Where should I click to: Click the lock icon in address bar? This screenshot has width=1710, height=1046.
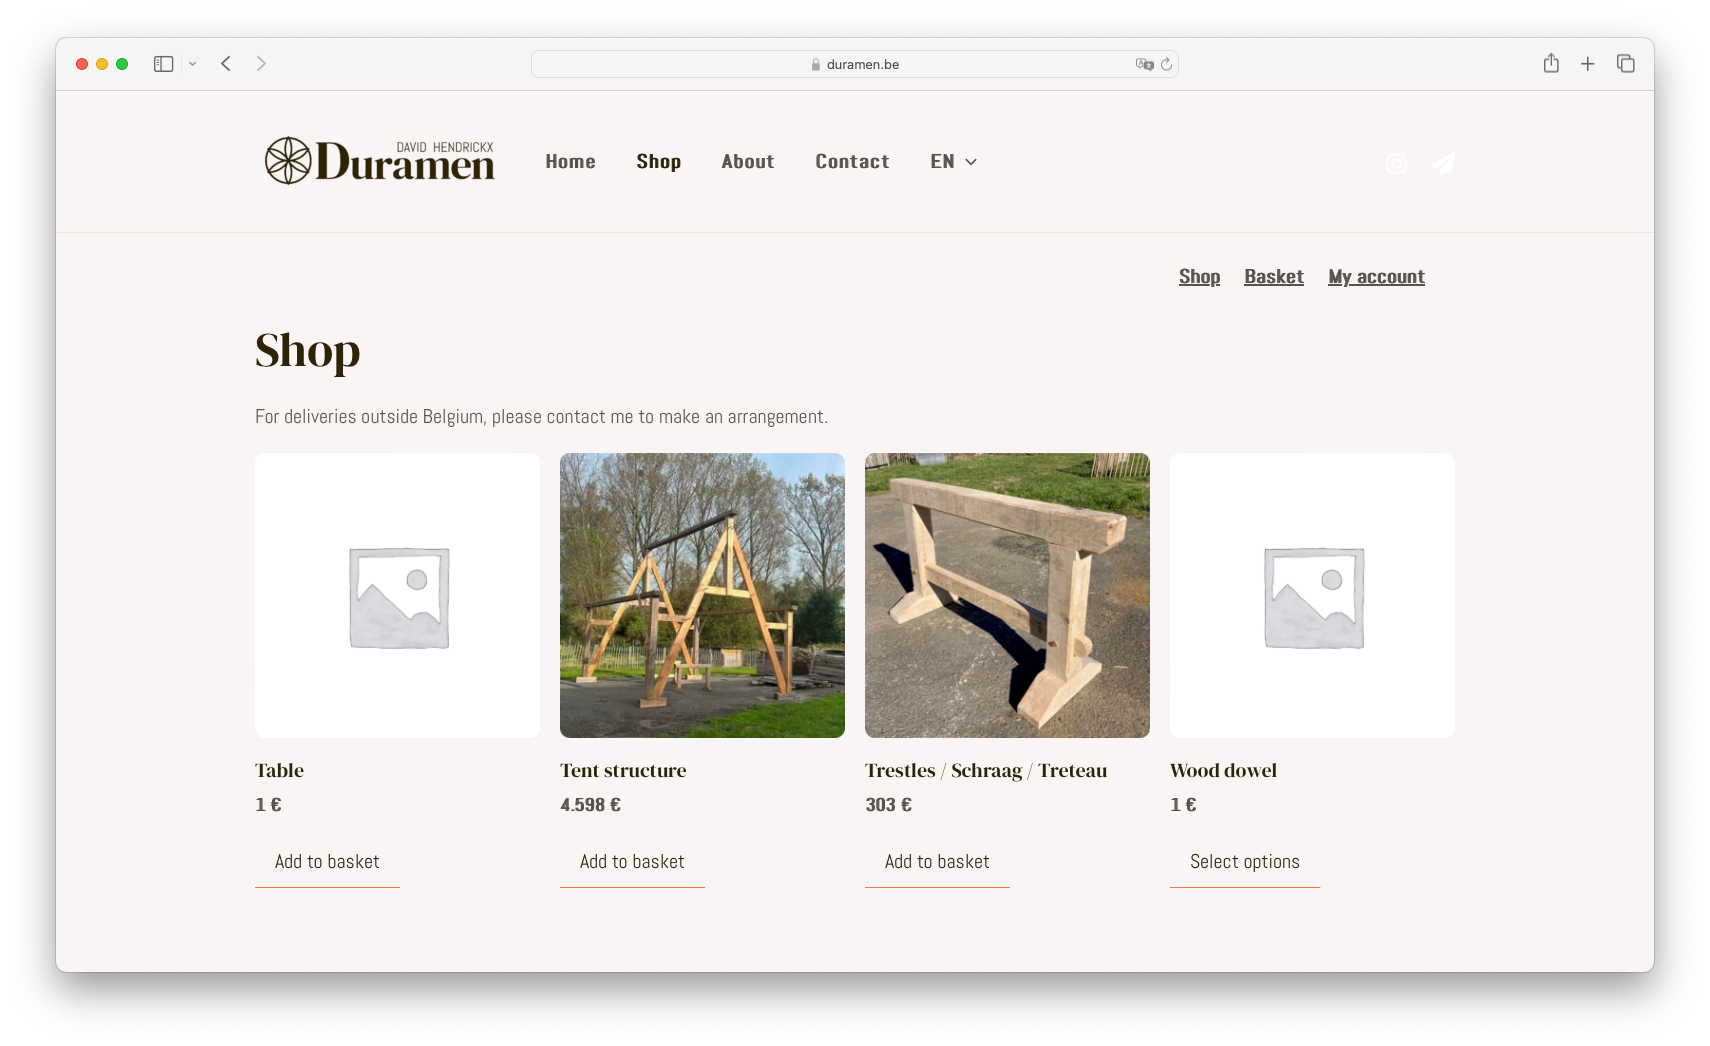[816, 64]
